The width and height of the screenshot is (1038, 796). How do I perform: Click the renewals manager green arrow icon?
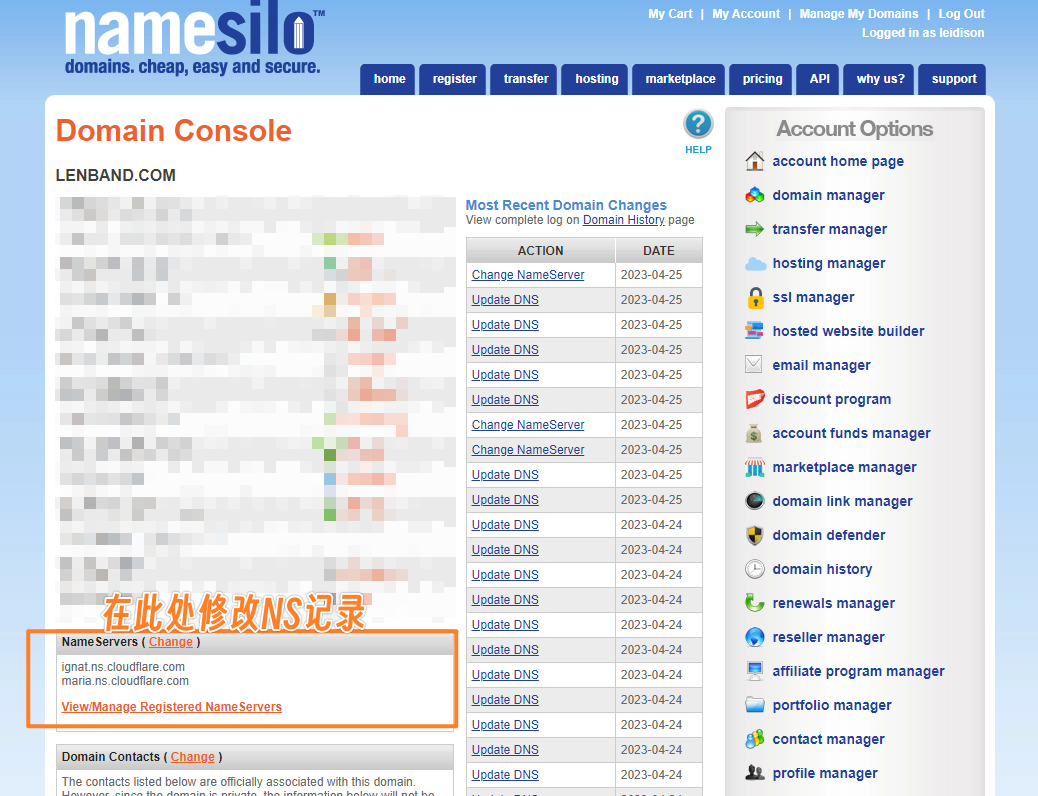755,603
